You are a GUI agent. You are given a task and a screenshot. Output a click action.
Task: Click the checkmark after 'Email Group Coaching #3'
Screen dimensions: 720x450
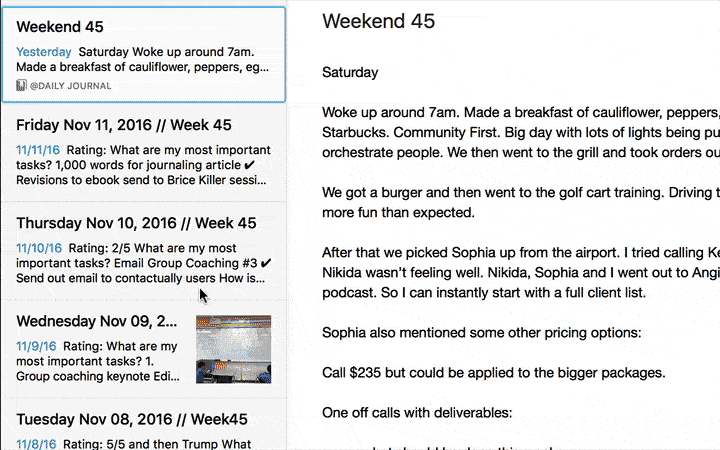265,264
